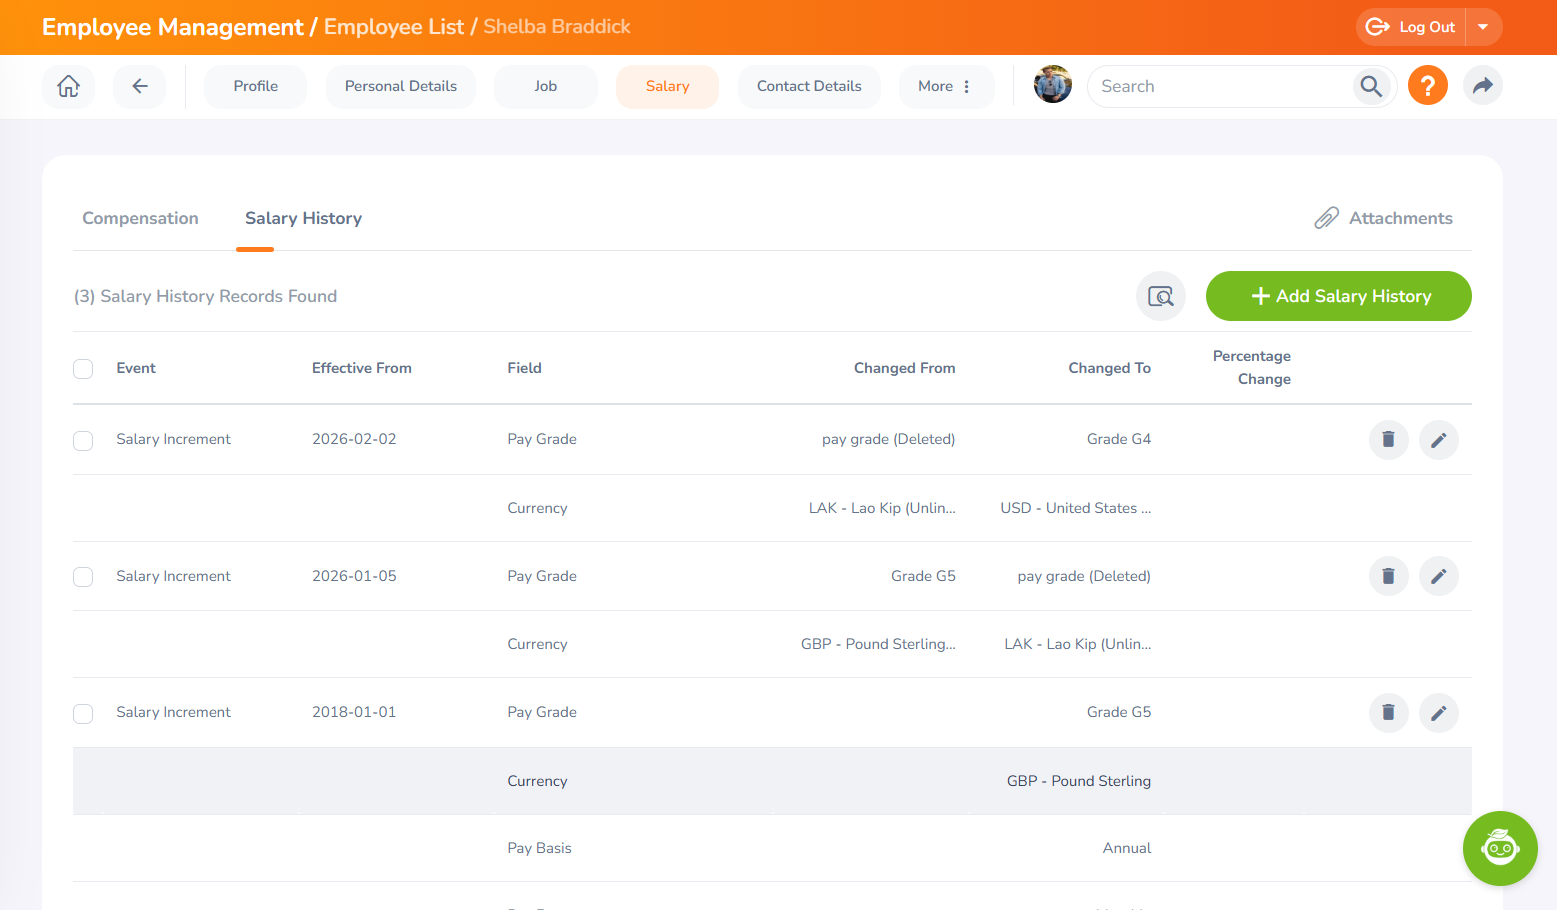Open the chatbot assistant icon
This screenshot has width=1557, height=910.
(1499, 848)
